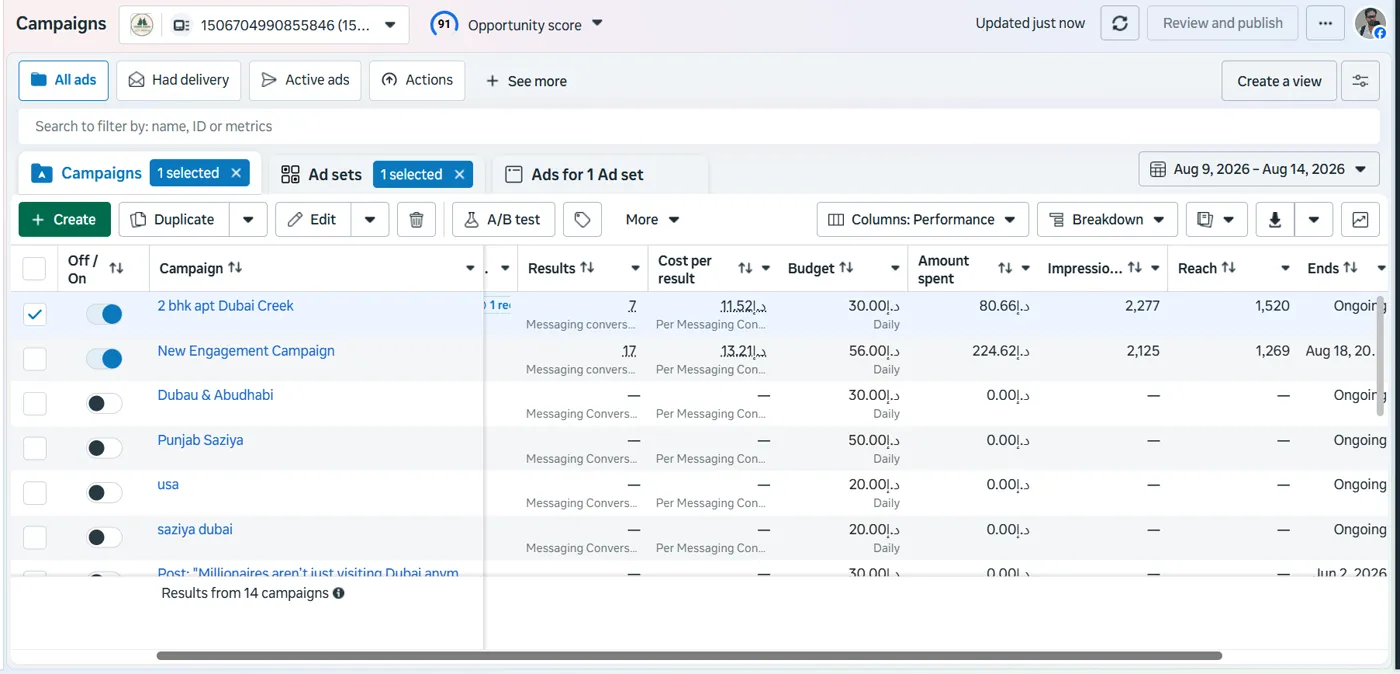This screenshot has width=1400, height=674.
Task: Clear the Ad sets 1 selected chip
Action: click(459, 174)
